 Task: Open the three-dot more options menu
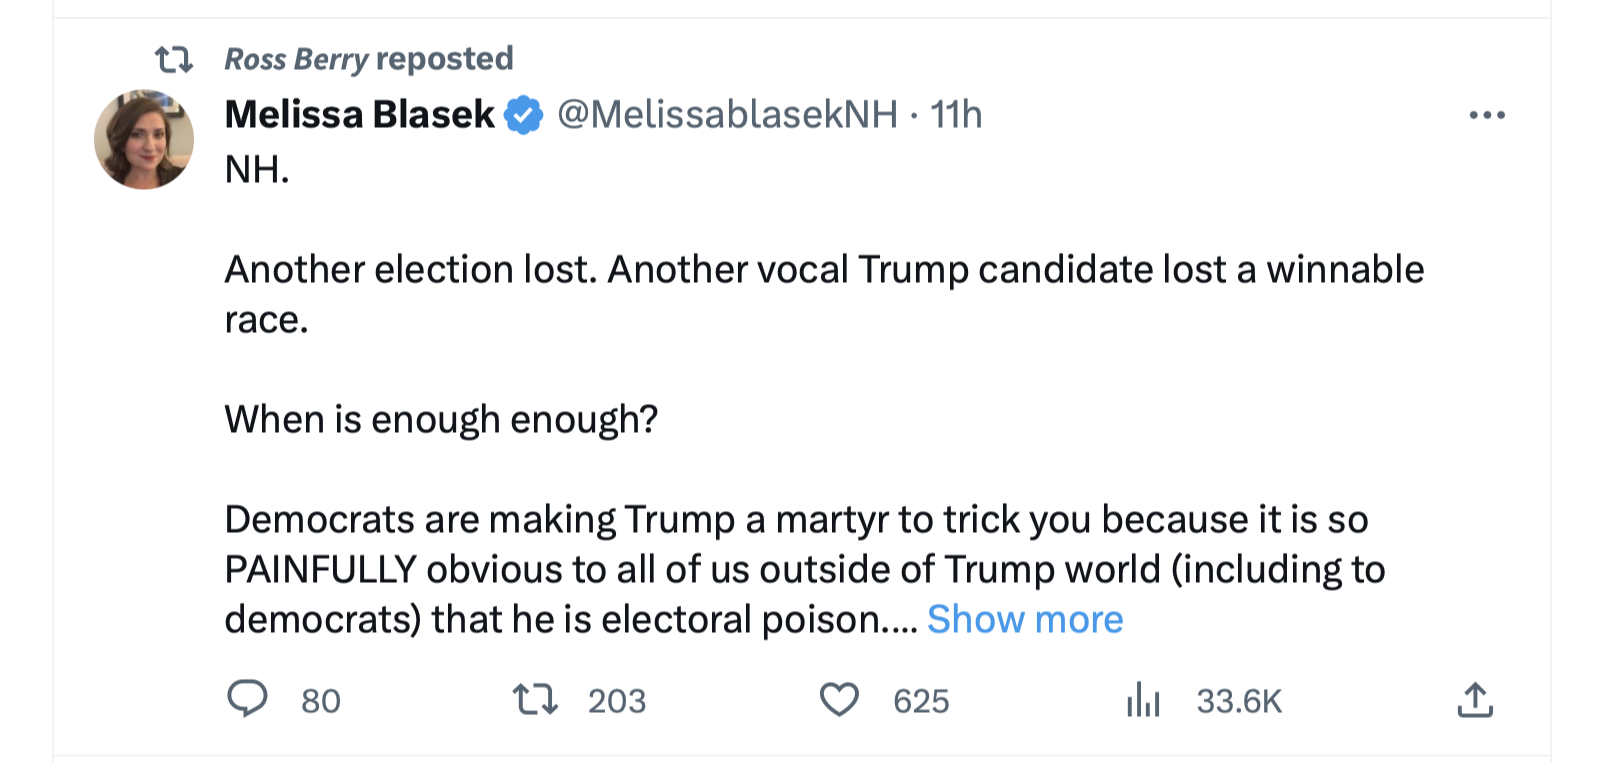click(x=1487, y=115)
